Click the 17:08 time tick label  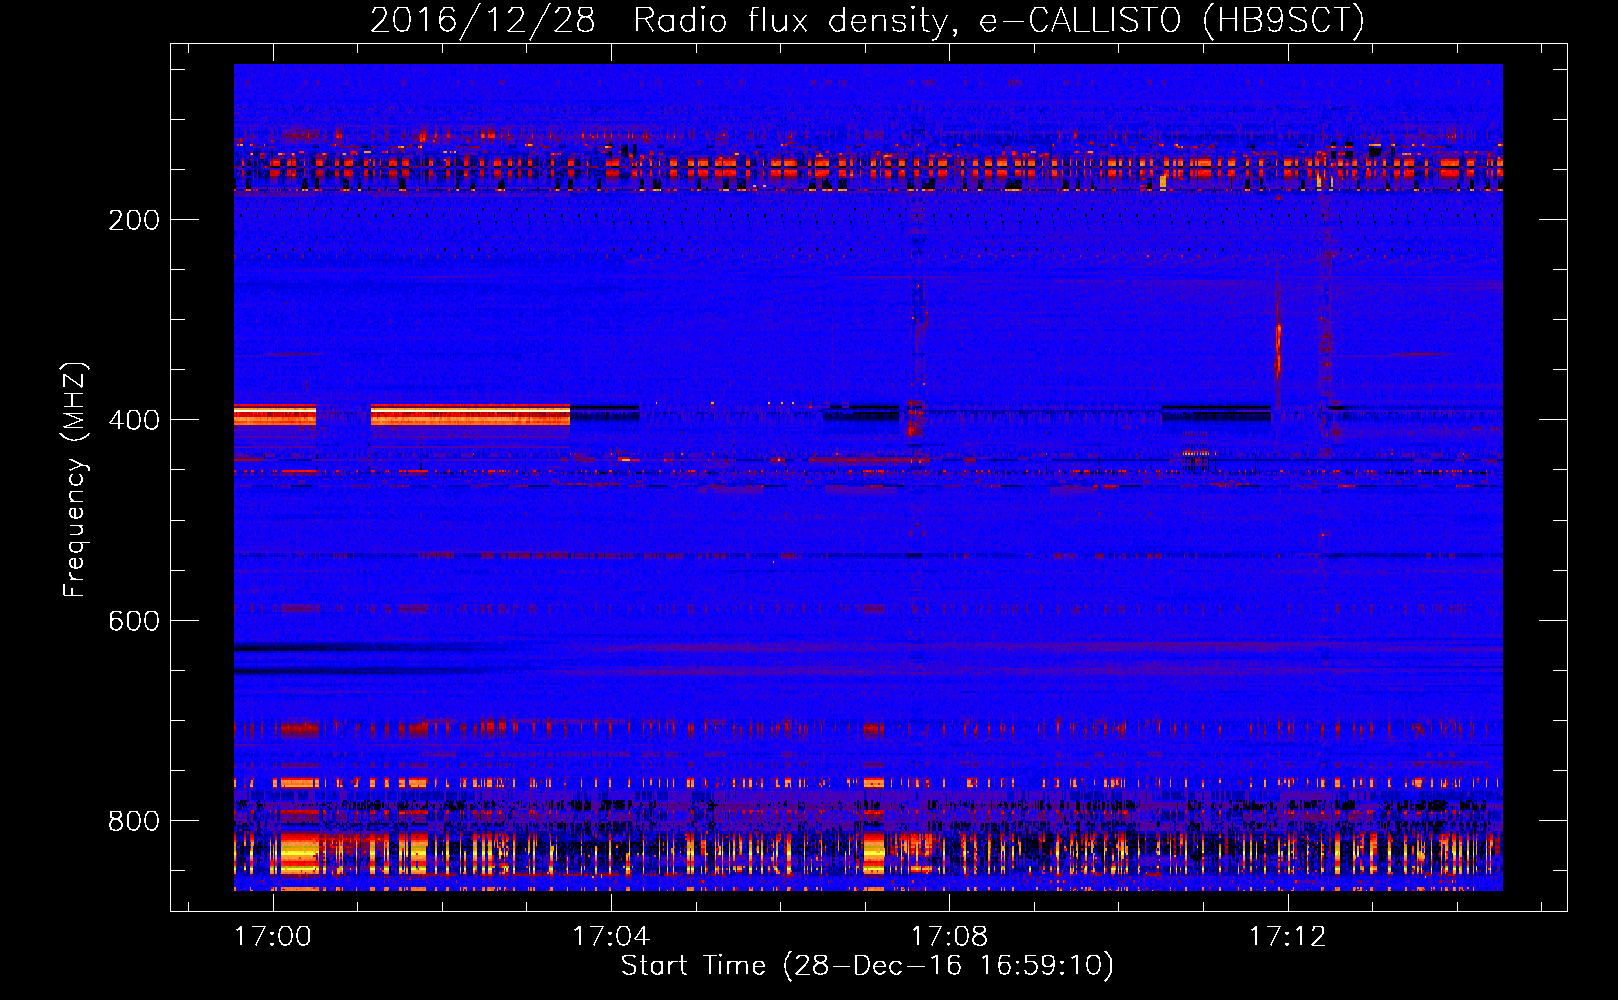point(949,937)
